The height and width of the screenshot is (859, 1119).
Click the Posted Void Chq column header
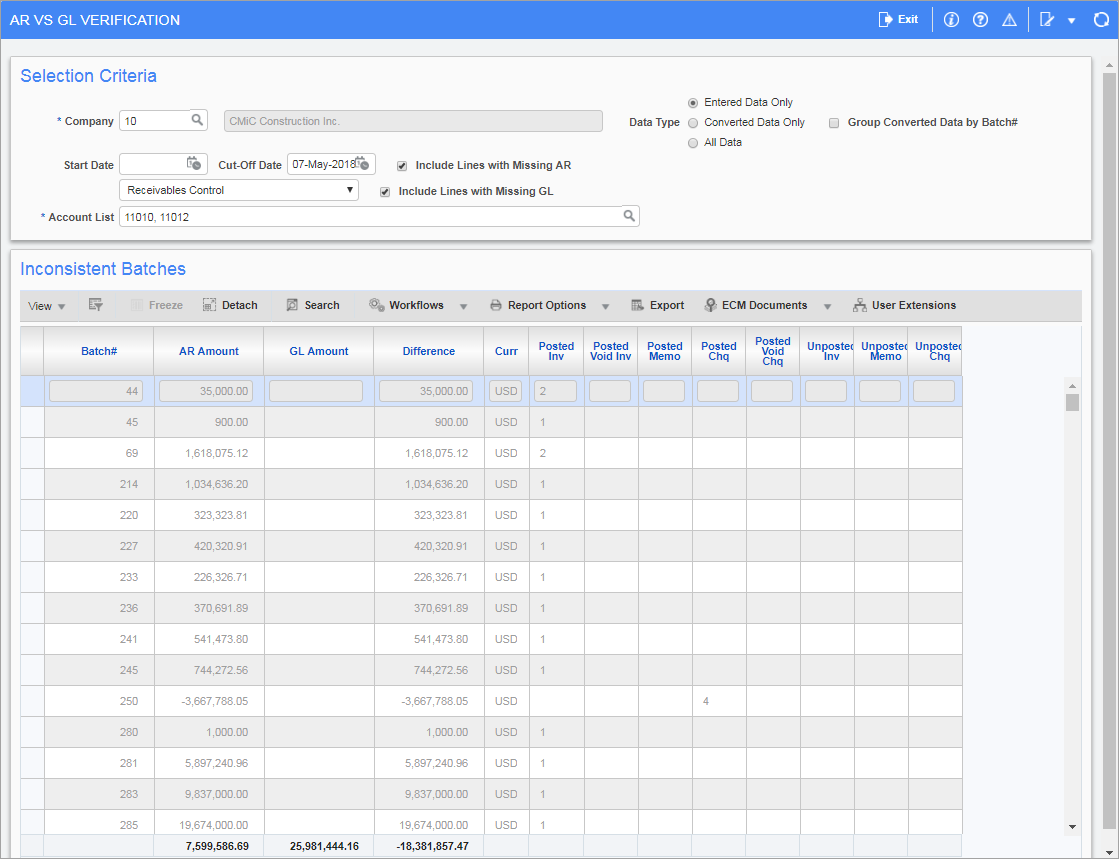(x=772, y=351)
